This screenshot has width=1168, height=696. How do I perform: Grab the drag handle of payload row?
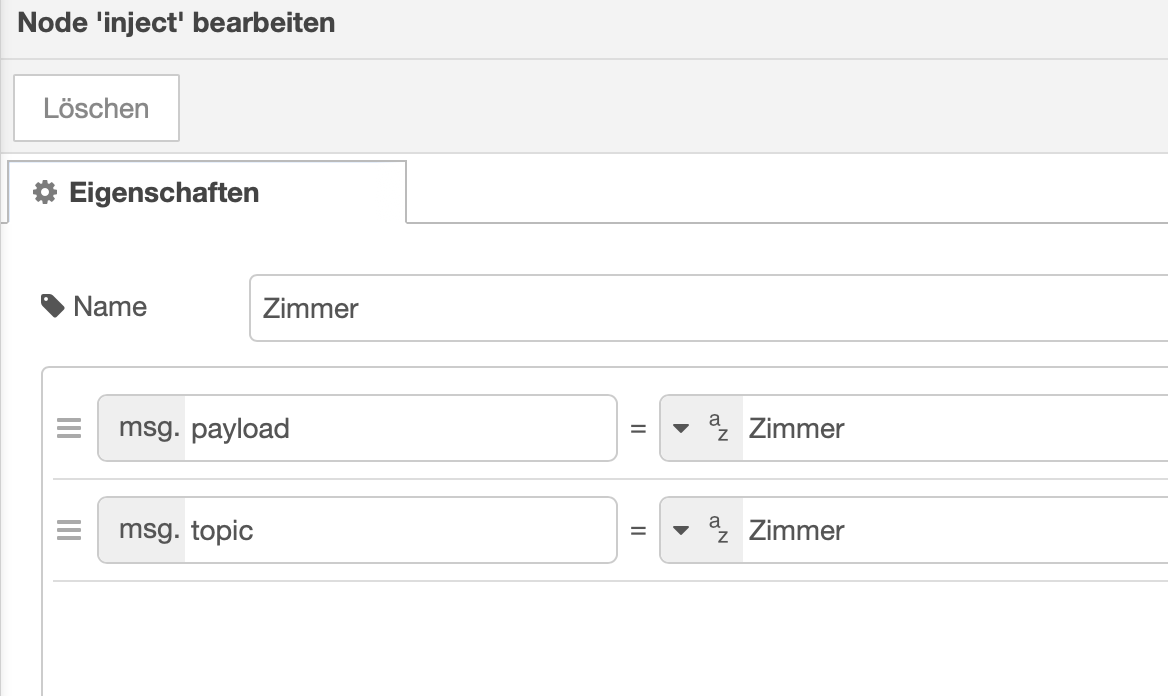click(x=68, y=429)
